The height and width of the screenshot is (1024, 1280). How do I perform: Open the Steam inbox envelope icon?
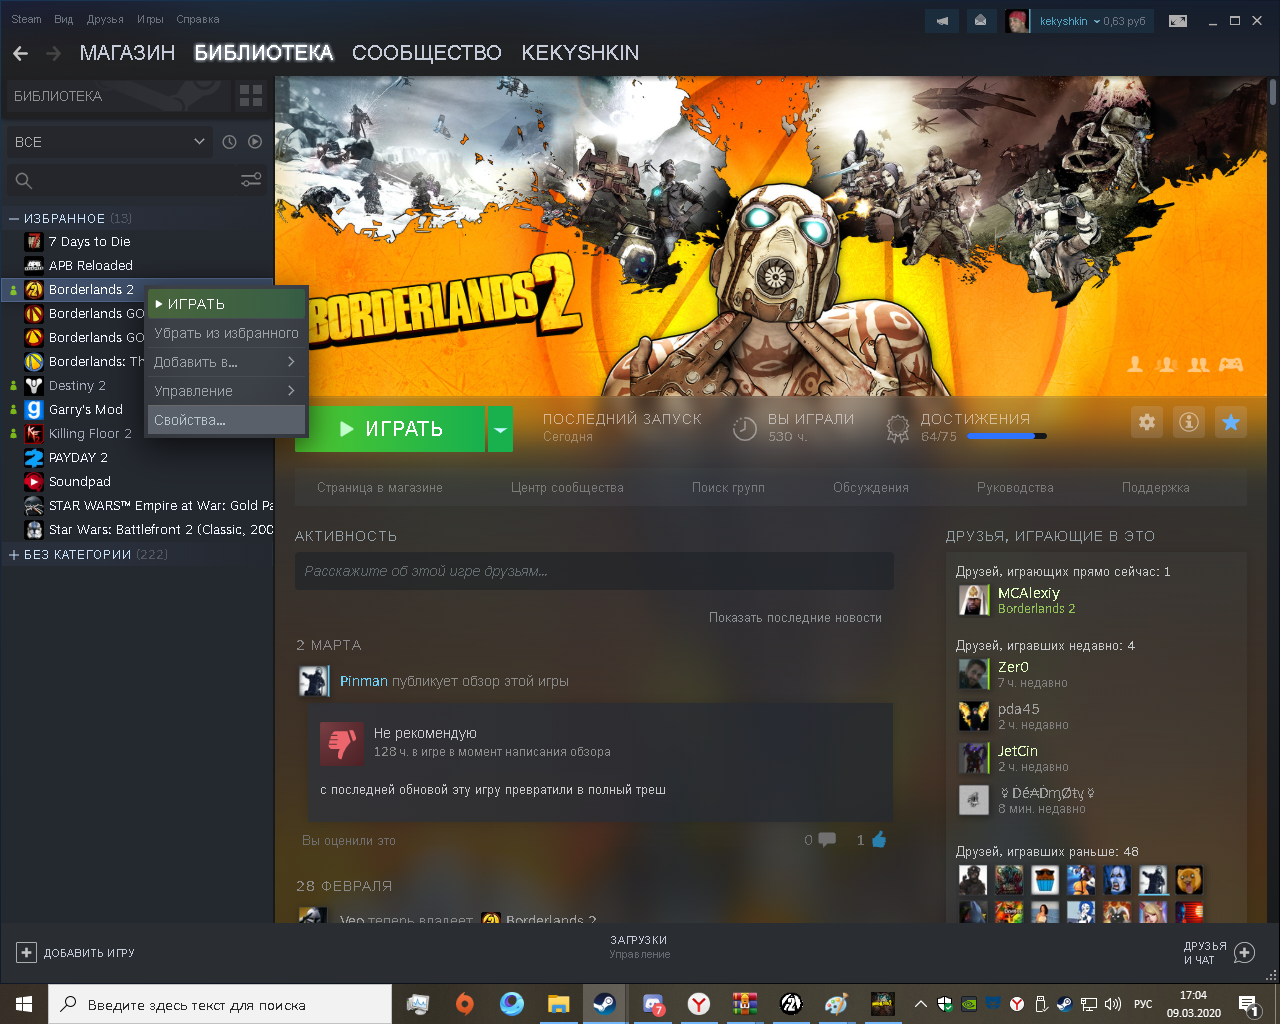point(980,21)
